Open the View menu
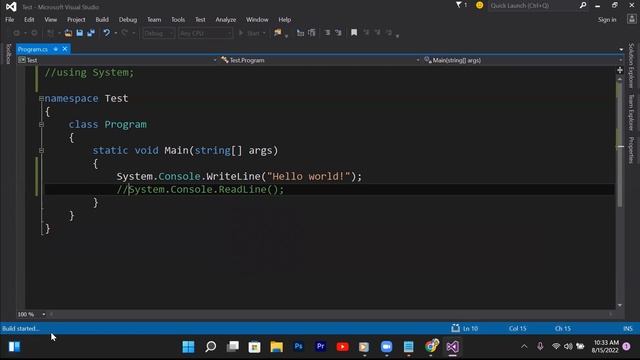The image size is (640, 360). 51,20
